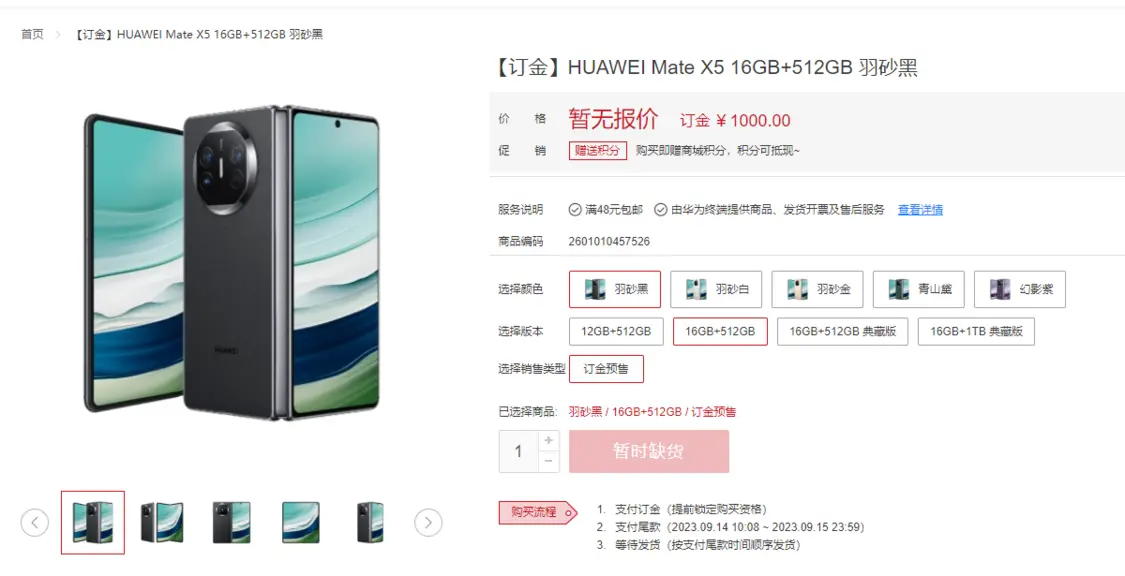Select the 幻影紫 color variant
This screenshot has width=1125, height=576.
pos(1020,289)
